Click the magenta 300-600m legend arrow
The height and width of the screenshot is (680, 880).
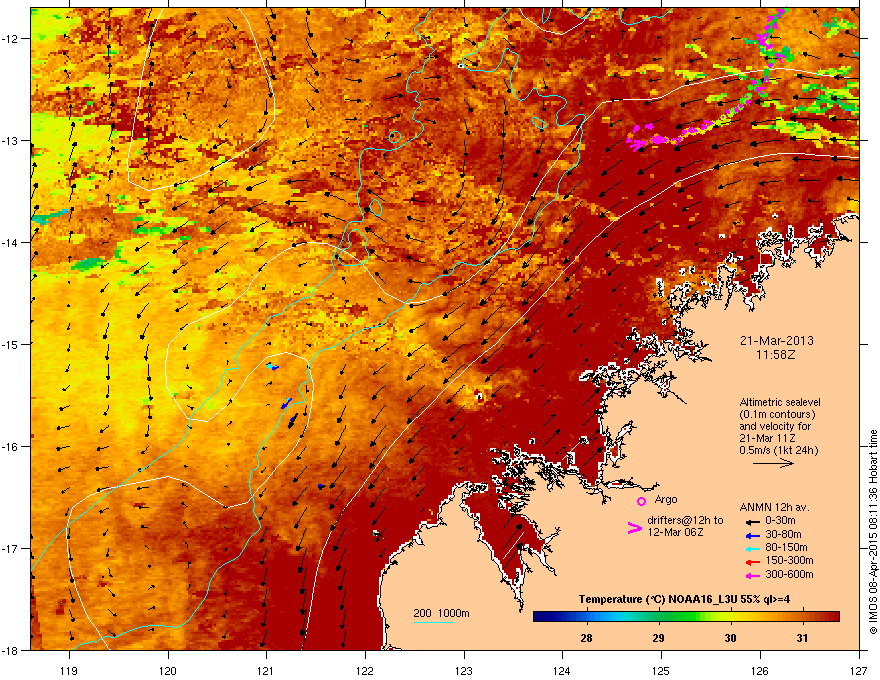752,575
